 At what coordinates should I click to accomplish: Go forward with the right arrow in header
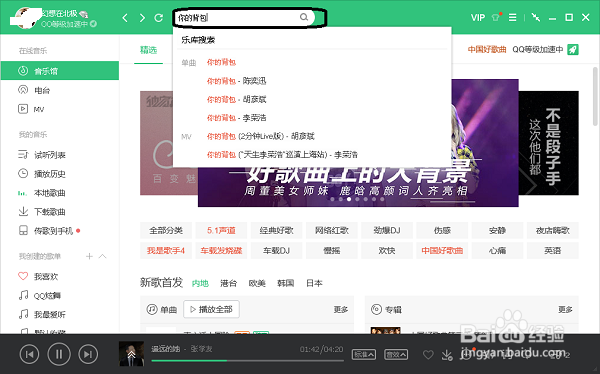coord(142,18)
